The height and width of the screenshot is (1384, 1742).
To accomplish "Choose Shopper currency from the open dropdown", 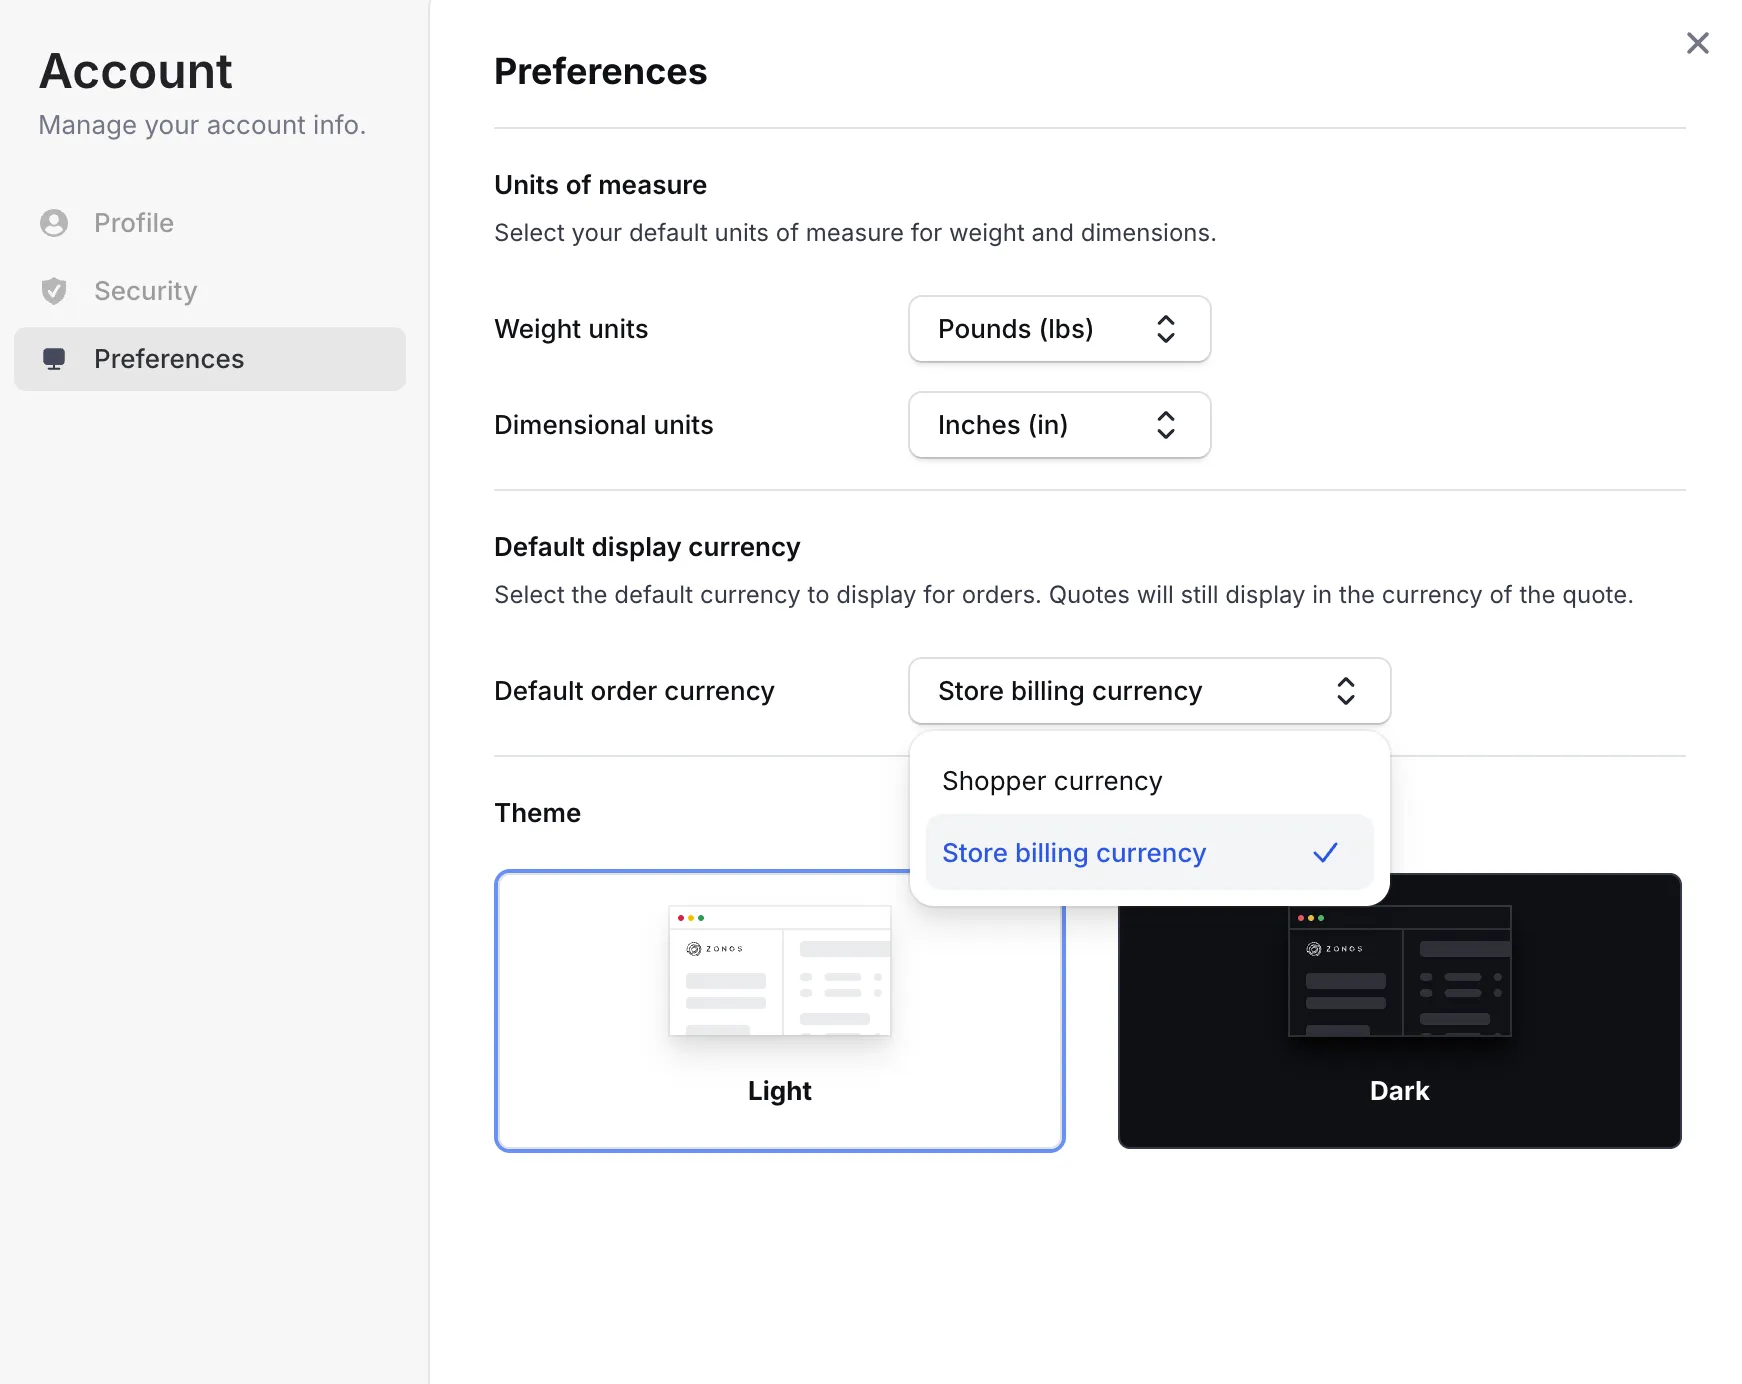I will tap(1051, 780).
